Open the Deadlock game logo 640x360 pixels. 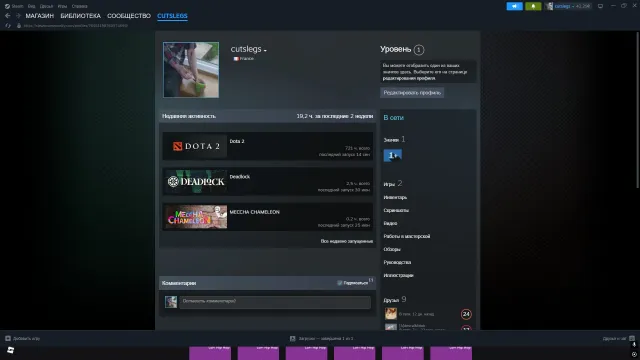(195, 182)
